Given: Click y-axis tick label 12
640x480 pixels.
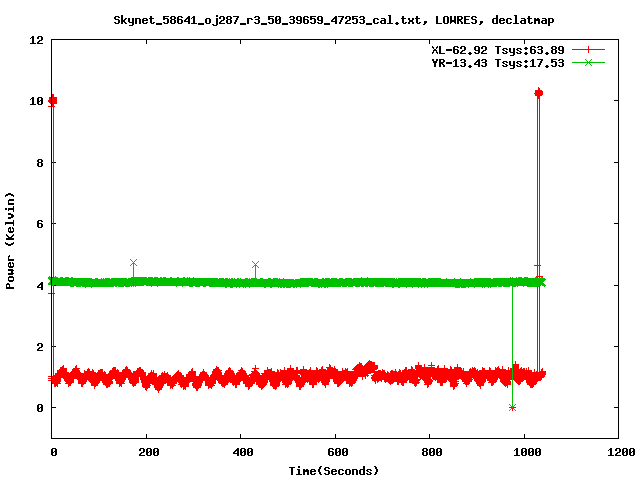Looking at the screenshot, I should pyautogui.click(x=36, y=40).
